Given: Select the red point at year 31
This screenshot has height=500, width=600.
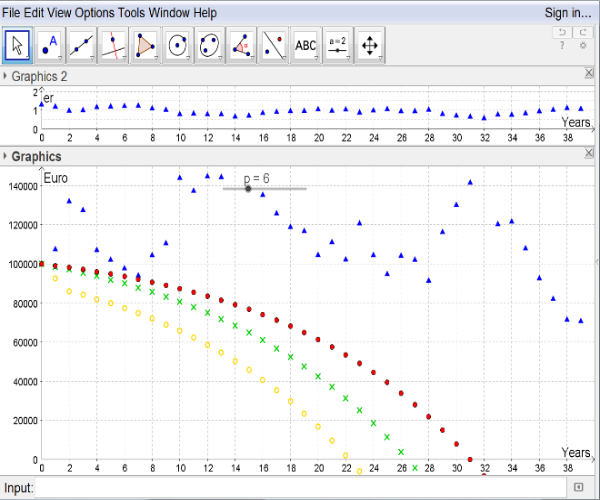Looking at the screenshot, I should [x=470, y=459].
